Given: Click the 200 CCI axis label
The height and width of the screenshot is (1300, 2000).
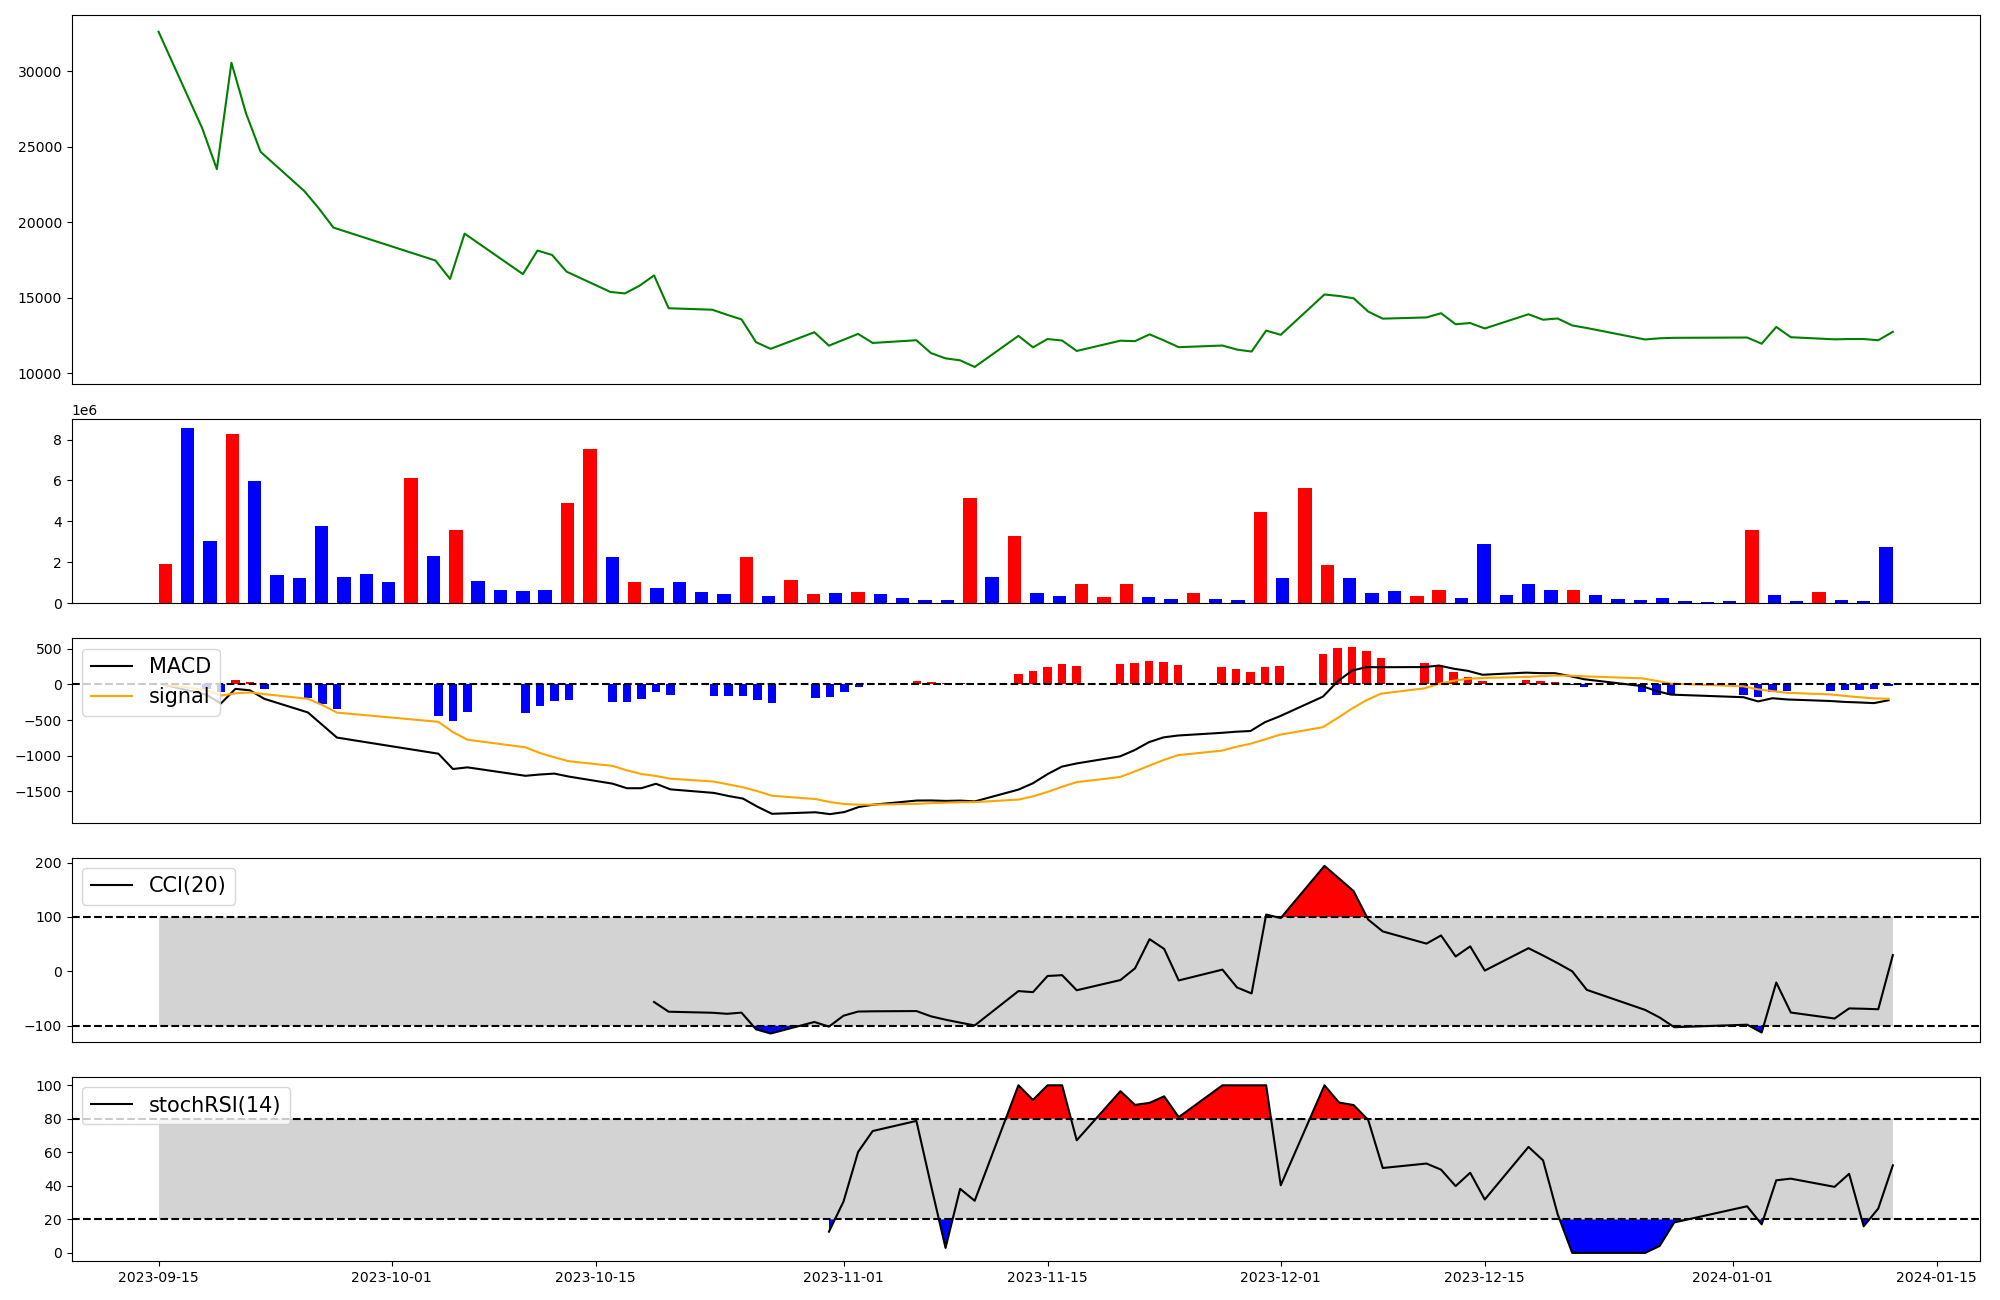Looking at the screenshot, I should coord(50,863).
